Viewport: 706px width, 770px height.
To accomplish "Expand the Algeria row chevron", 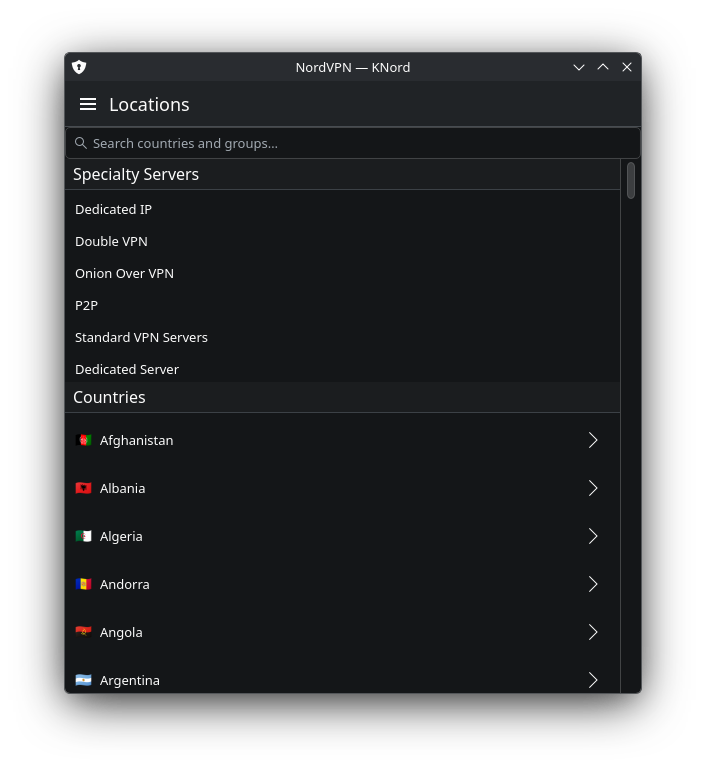I will pos(593,536).
